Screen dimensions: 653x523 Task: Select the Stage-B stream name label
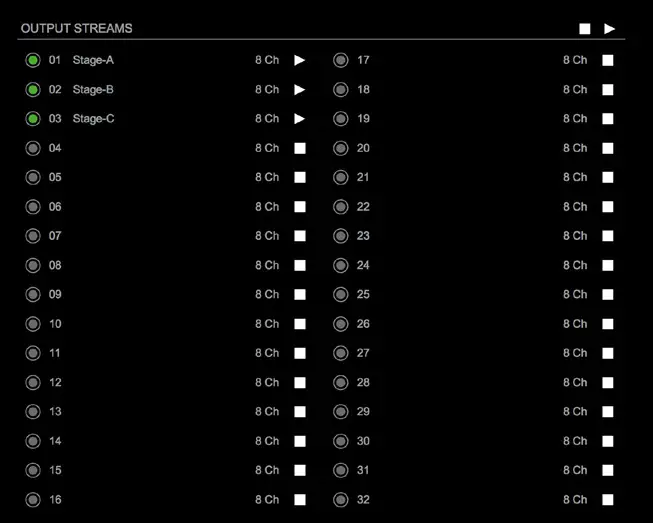[93, 90]
